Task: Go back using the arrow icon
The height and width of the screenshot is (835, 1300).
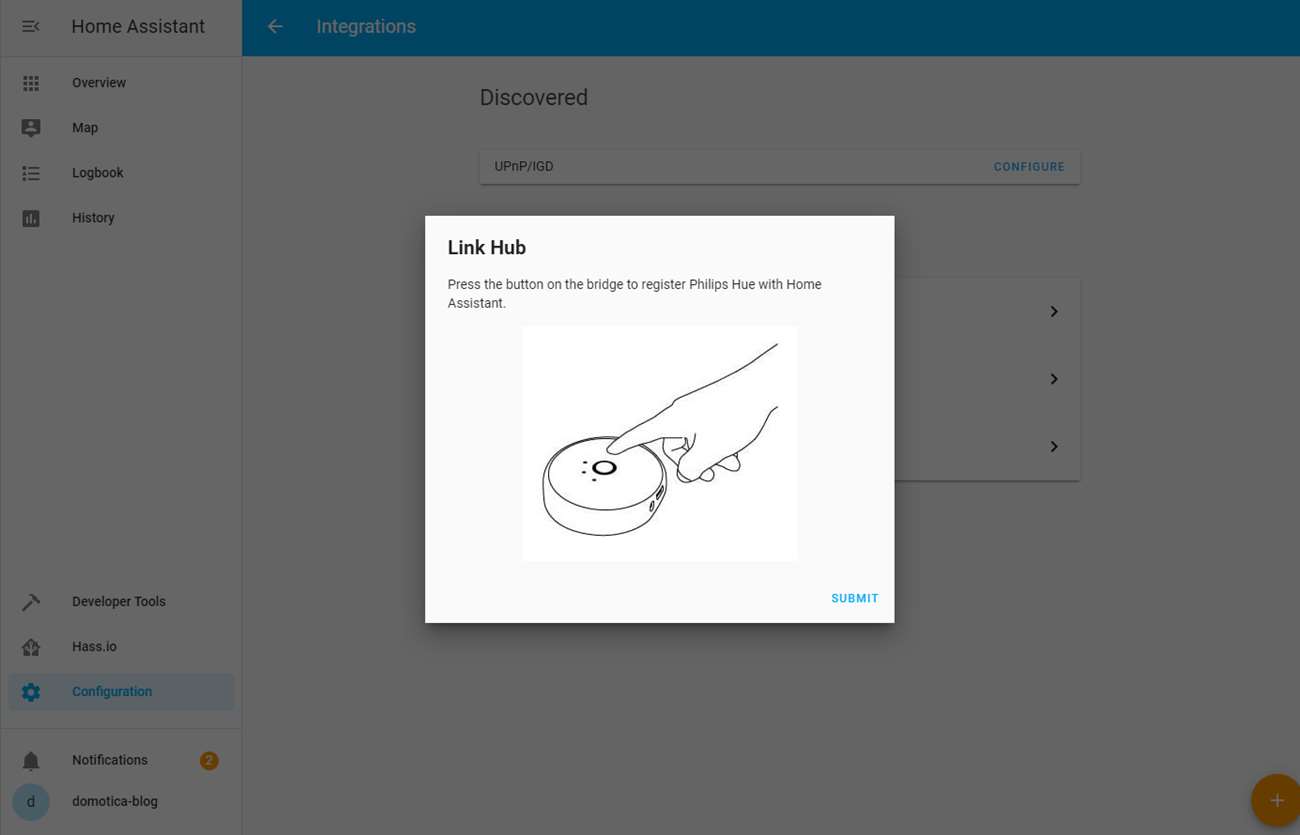Action: [x=275, y=27]
